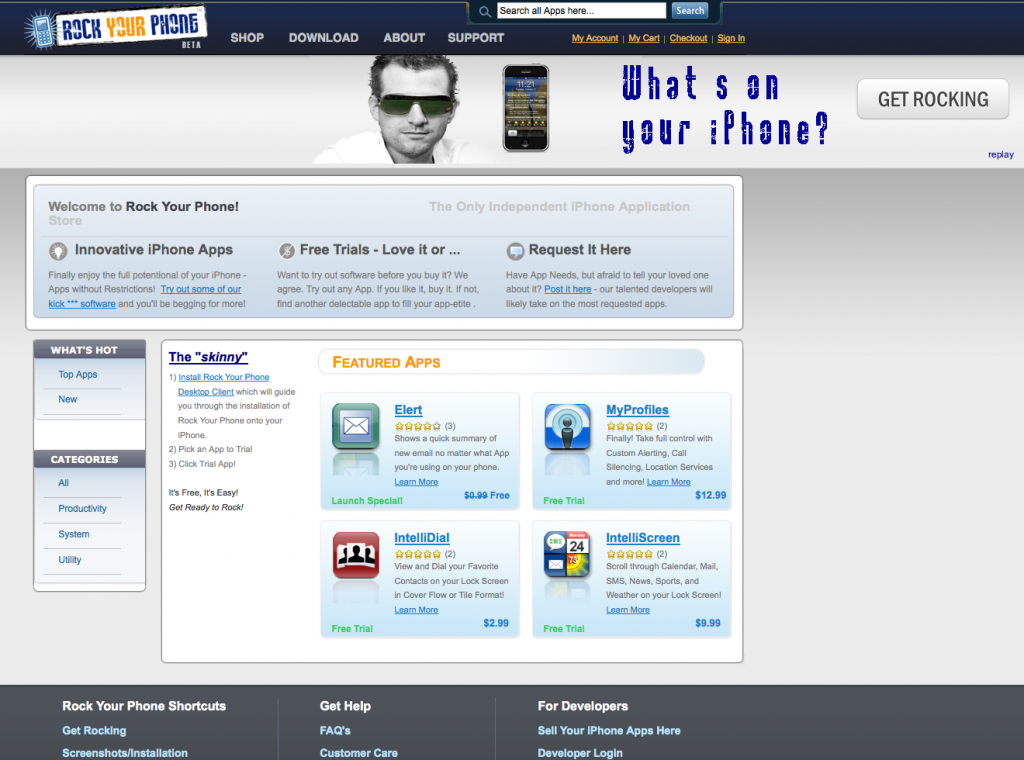Open the IntelliScreen title link

[x=643, y=538]
